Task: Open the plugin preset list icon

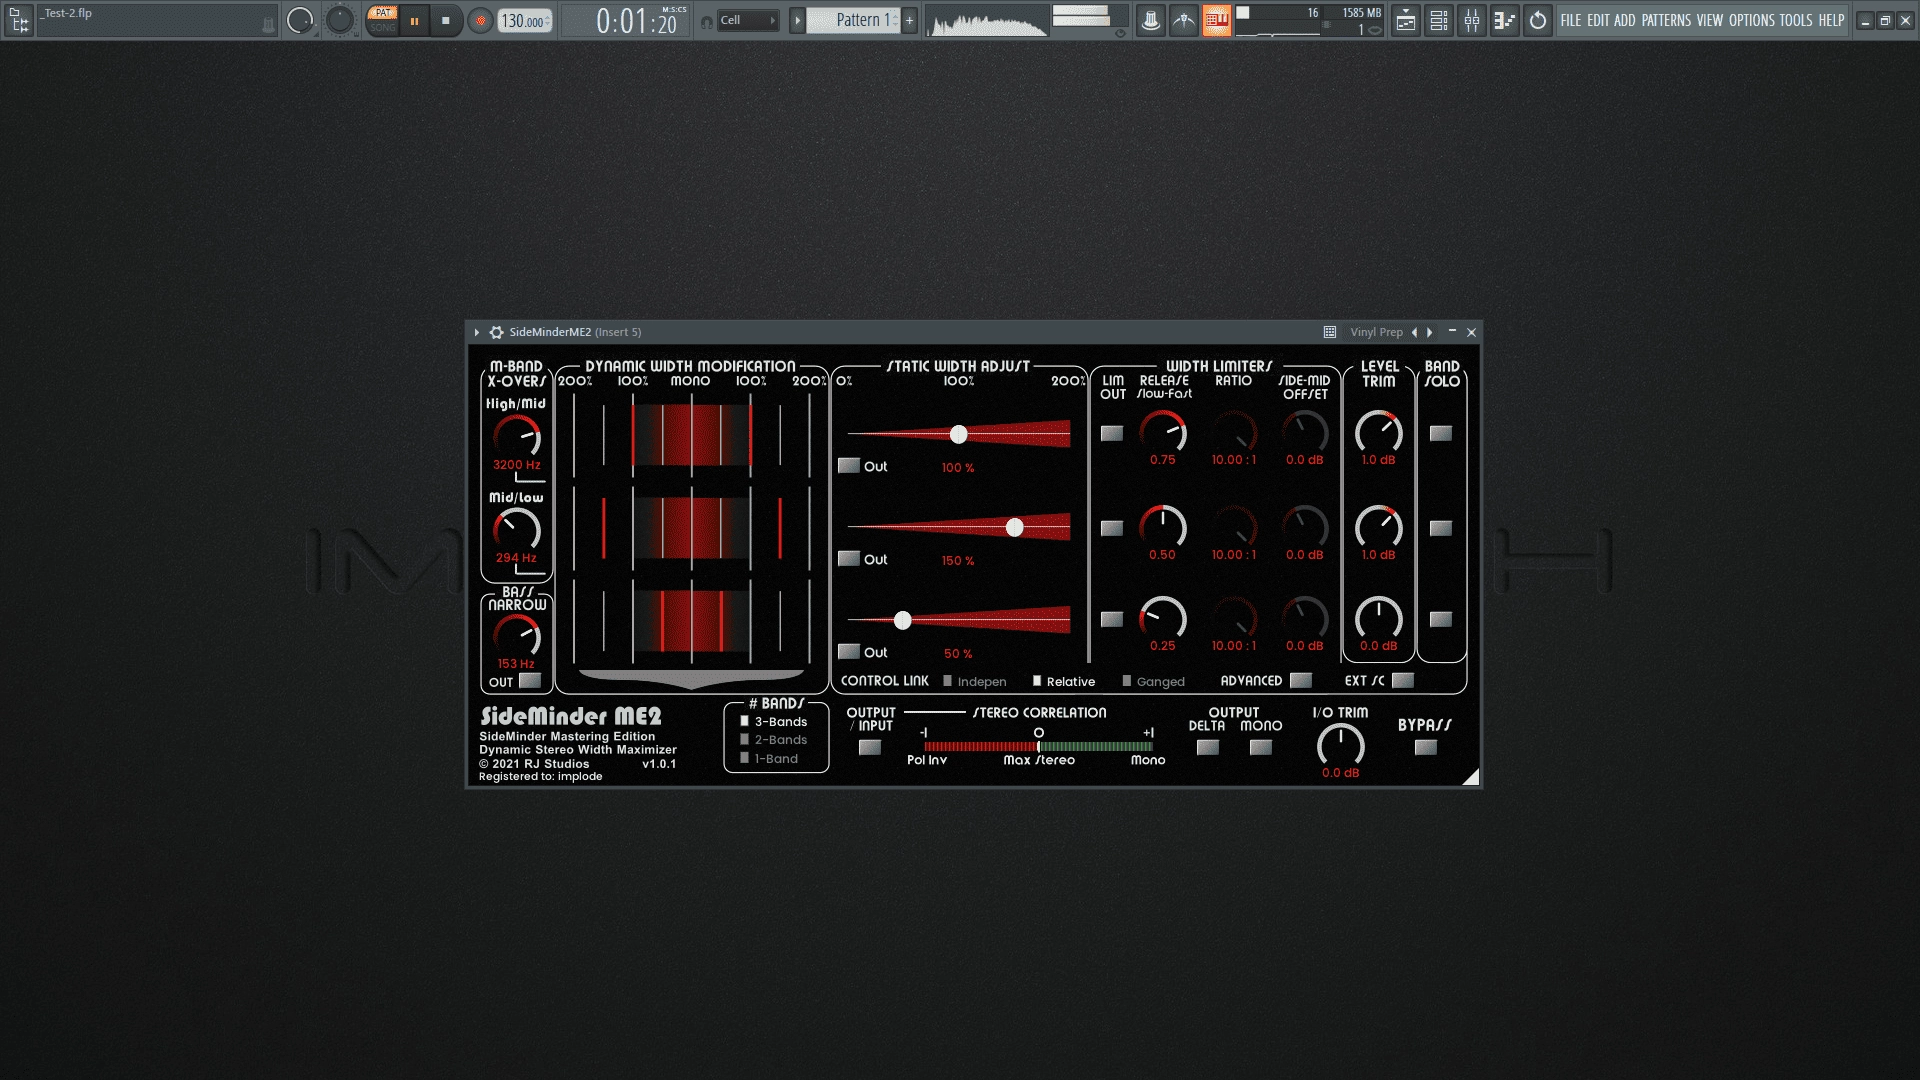Action: [1330, 332]
